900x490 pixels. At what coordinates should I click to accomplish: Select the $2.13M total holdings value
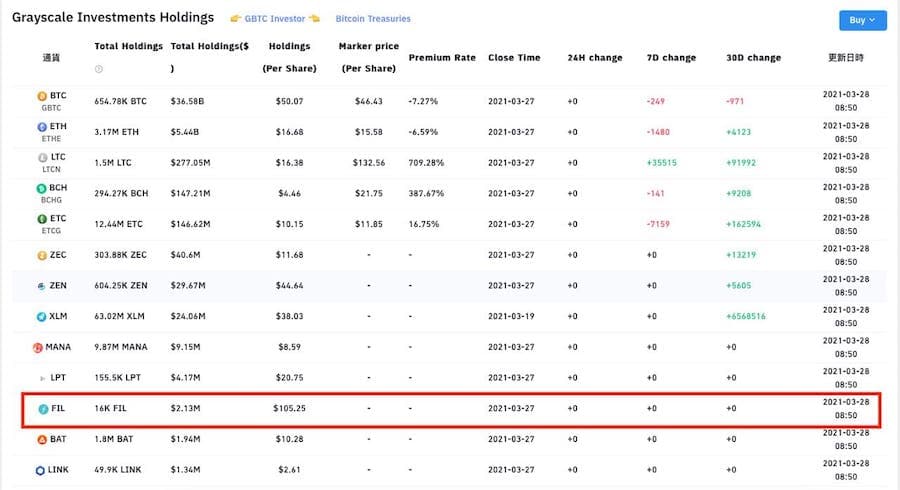[185, 409]
